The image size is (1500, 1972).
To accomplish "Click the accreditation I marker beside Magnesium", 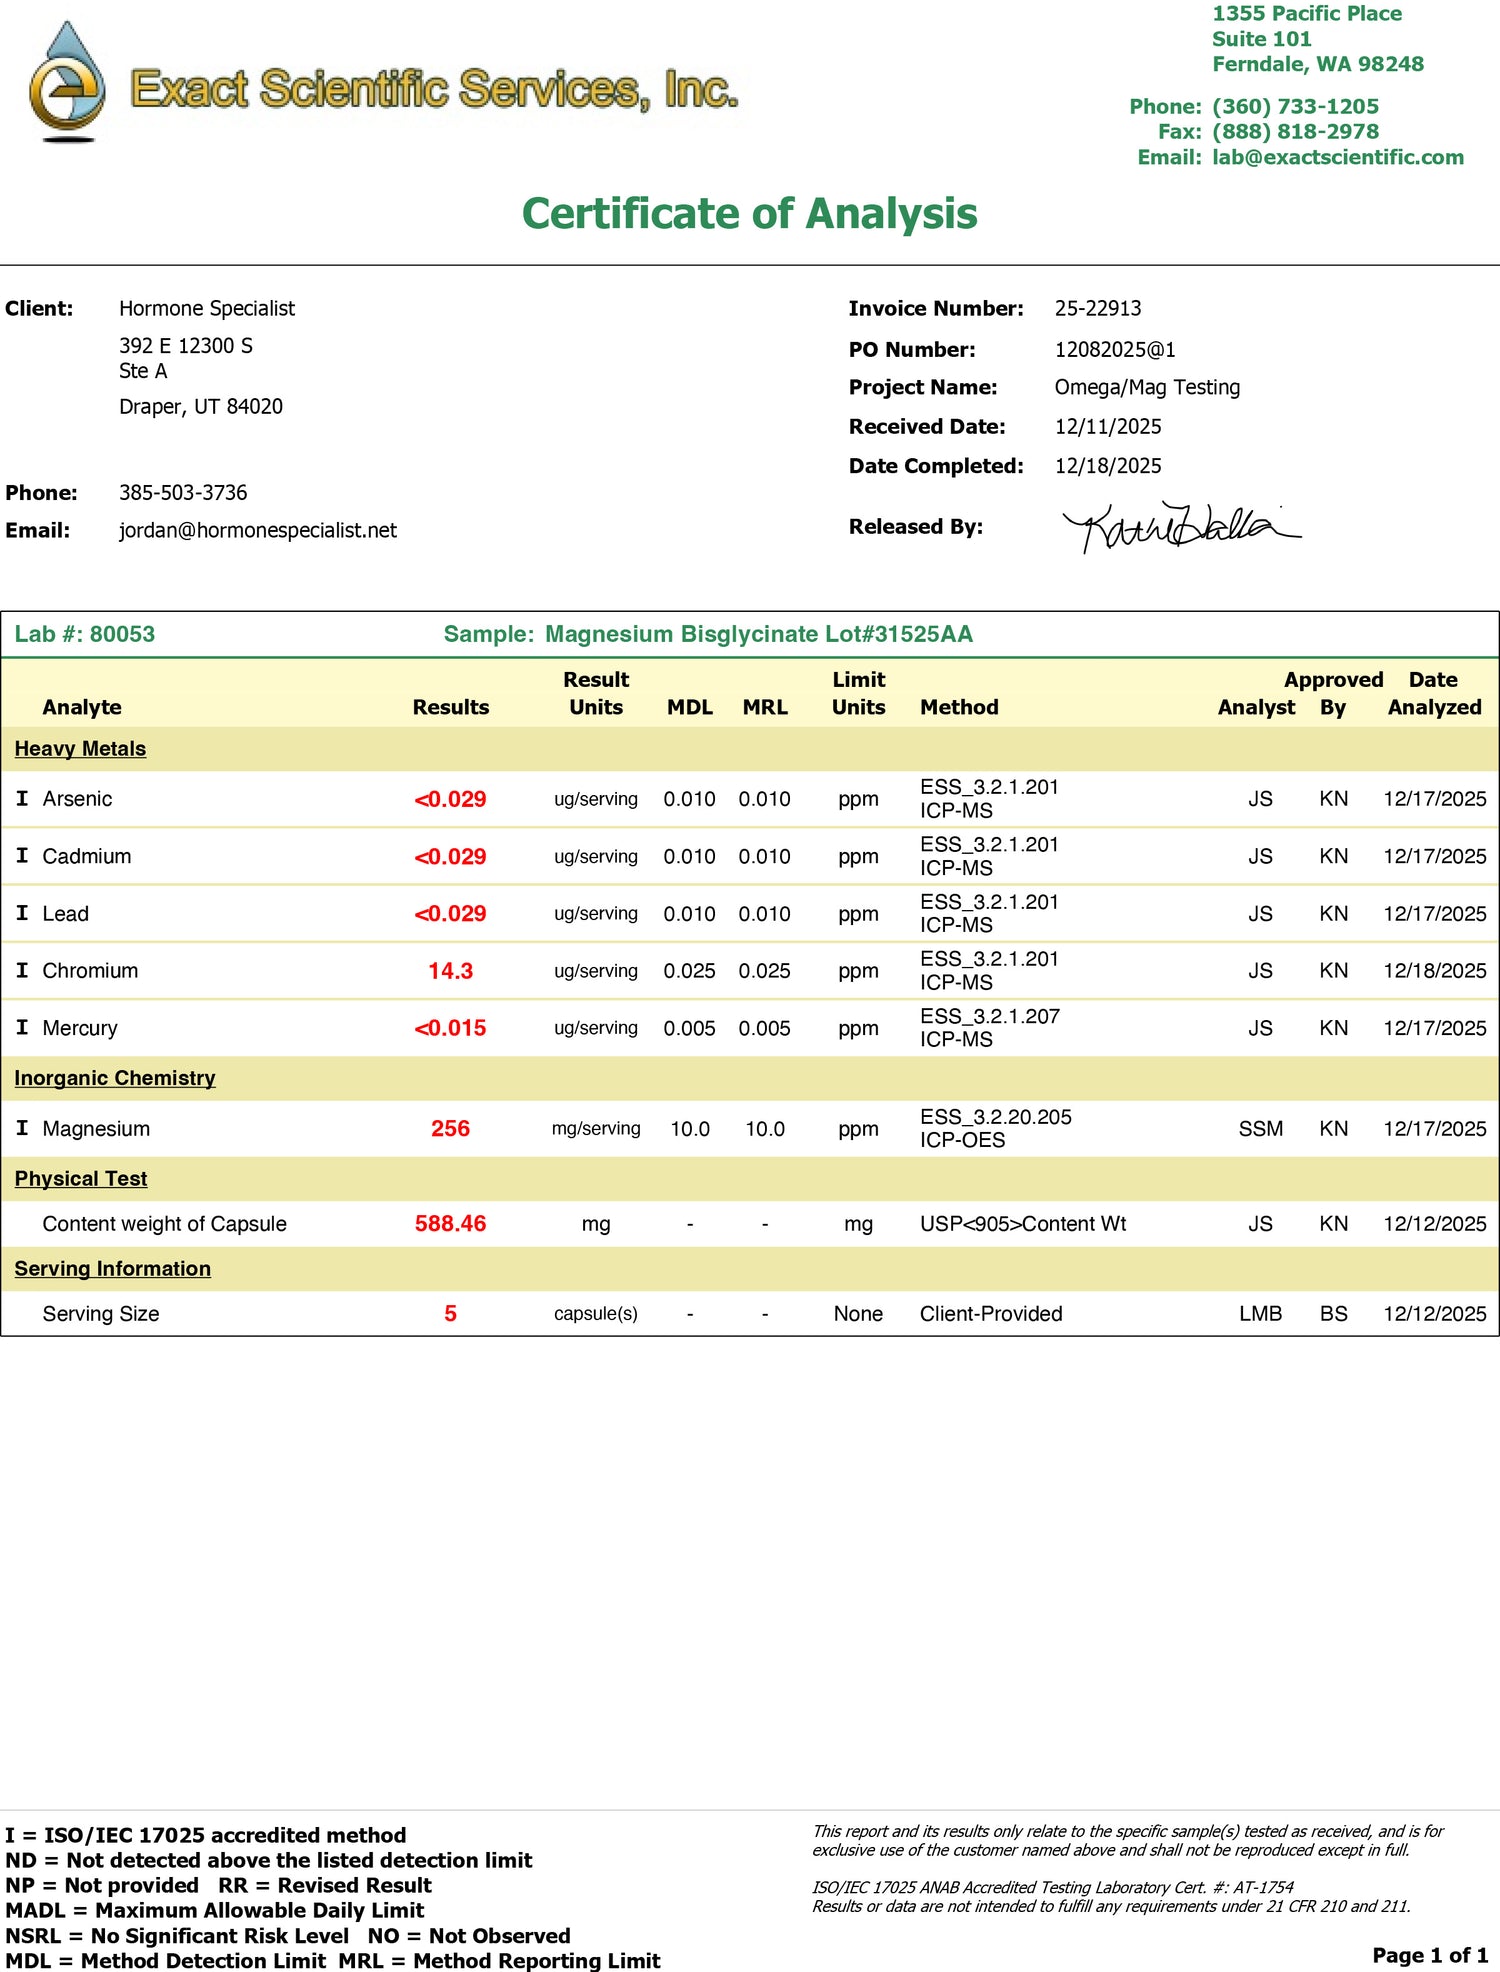I will pyautogui.click(x=22, y=1128).
